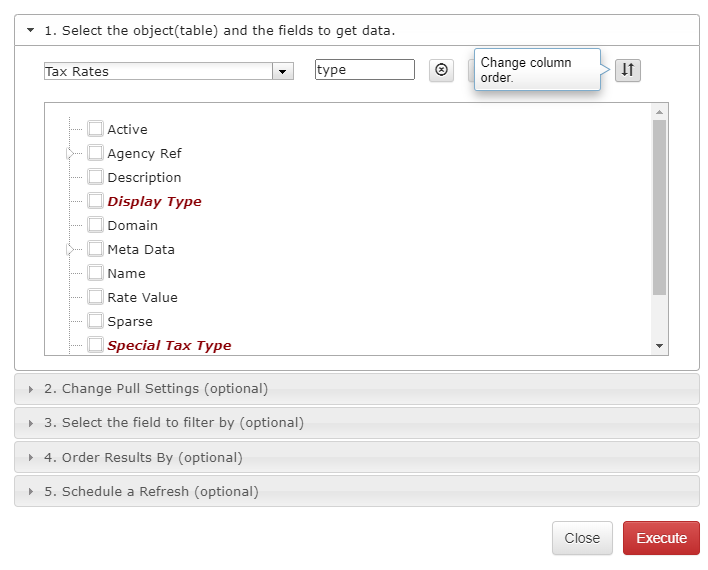Open section 2 Change Pull Settings
The height and width of the screenshot is (570, 708).
(357, 389)
